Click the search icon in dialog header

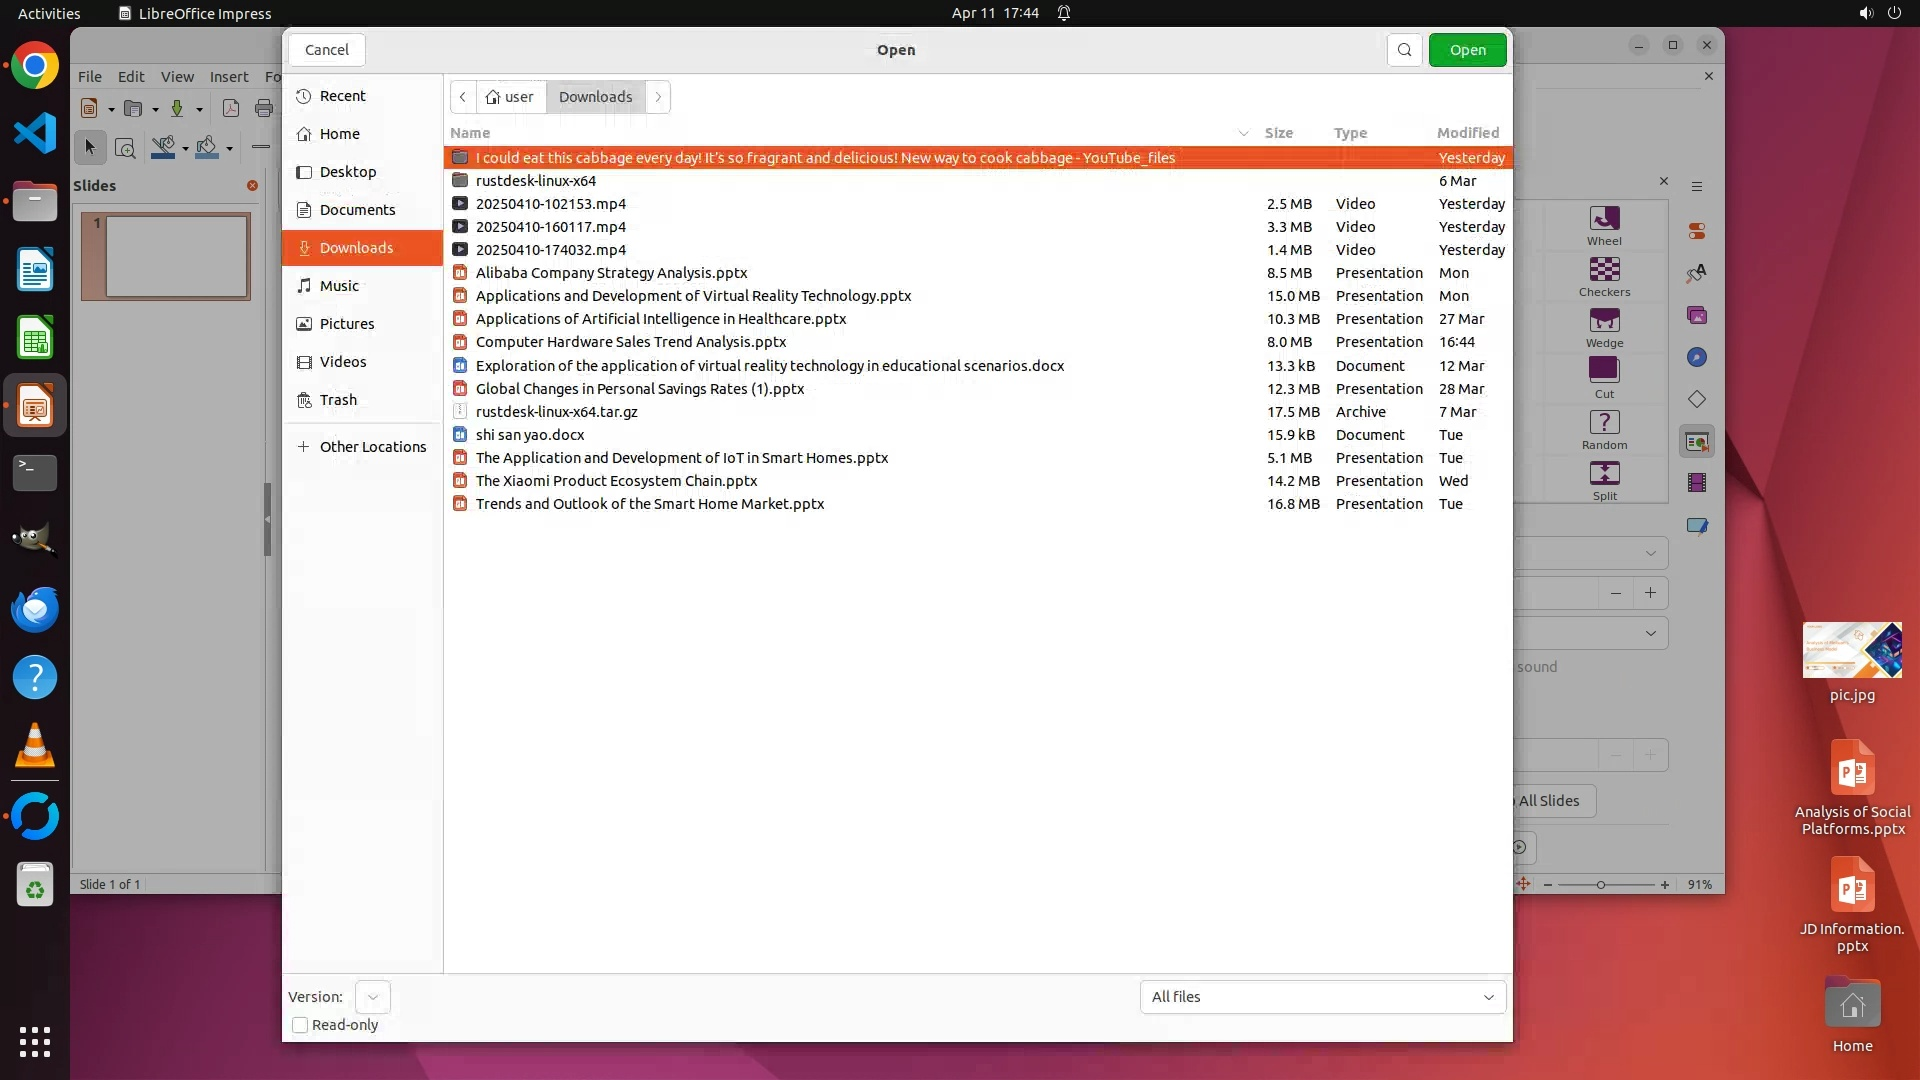click(1404, 50)
